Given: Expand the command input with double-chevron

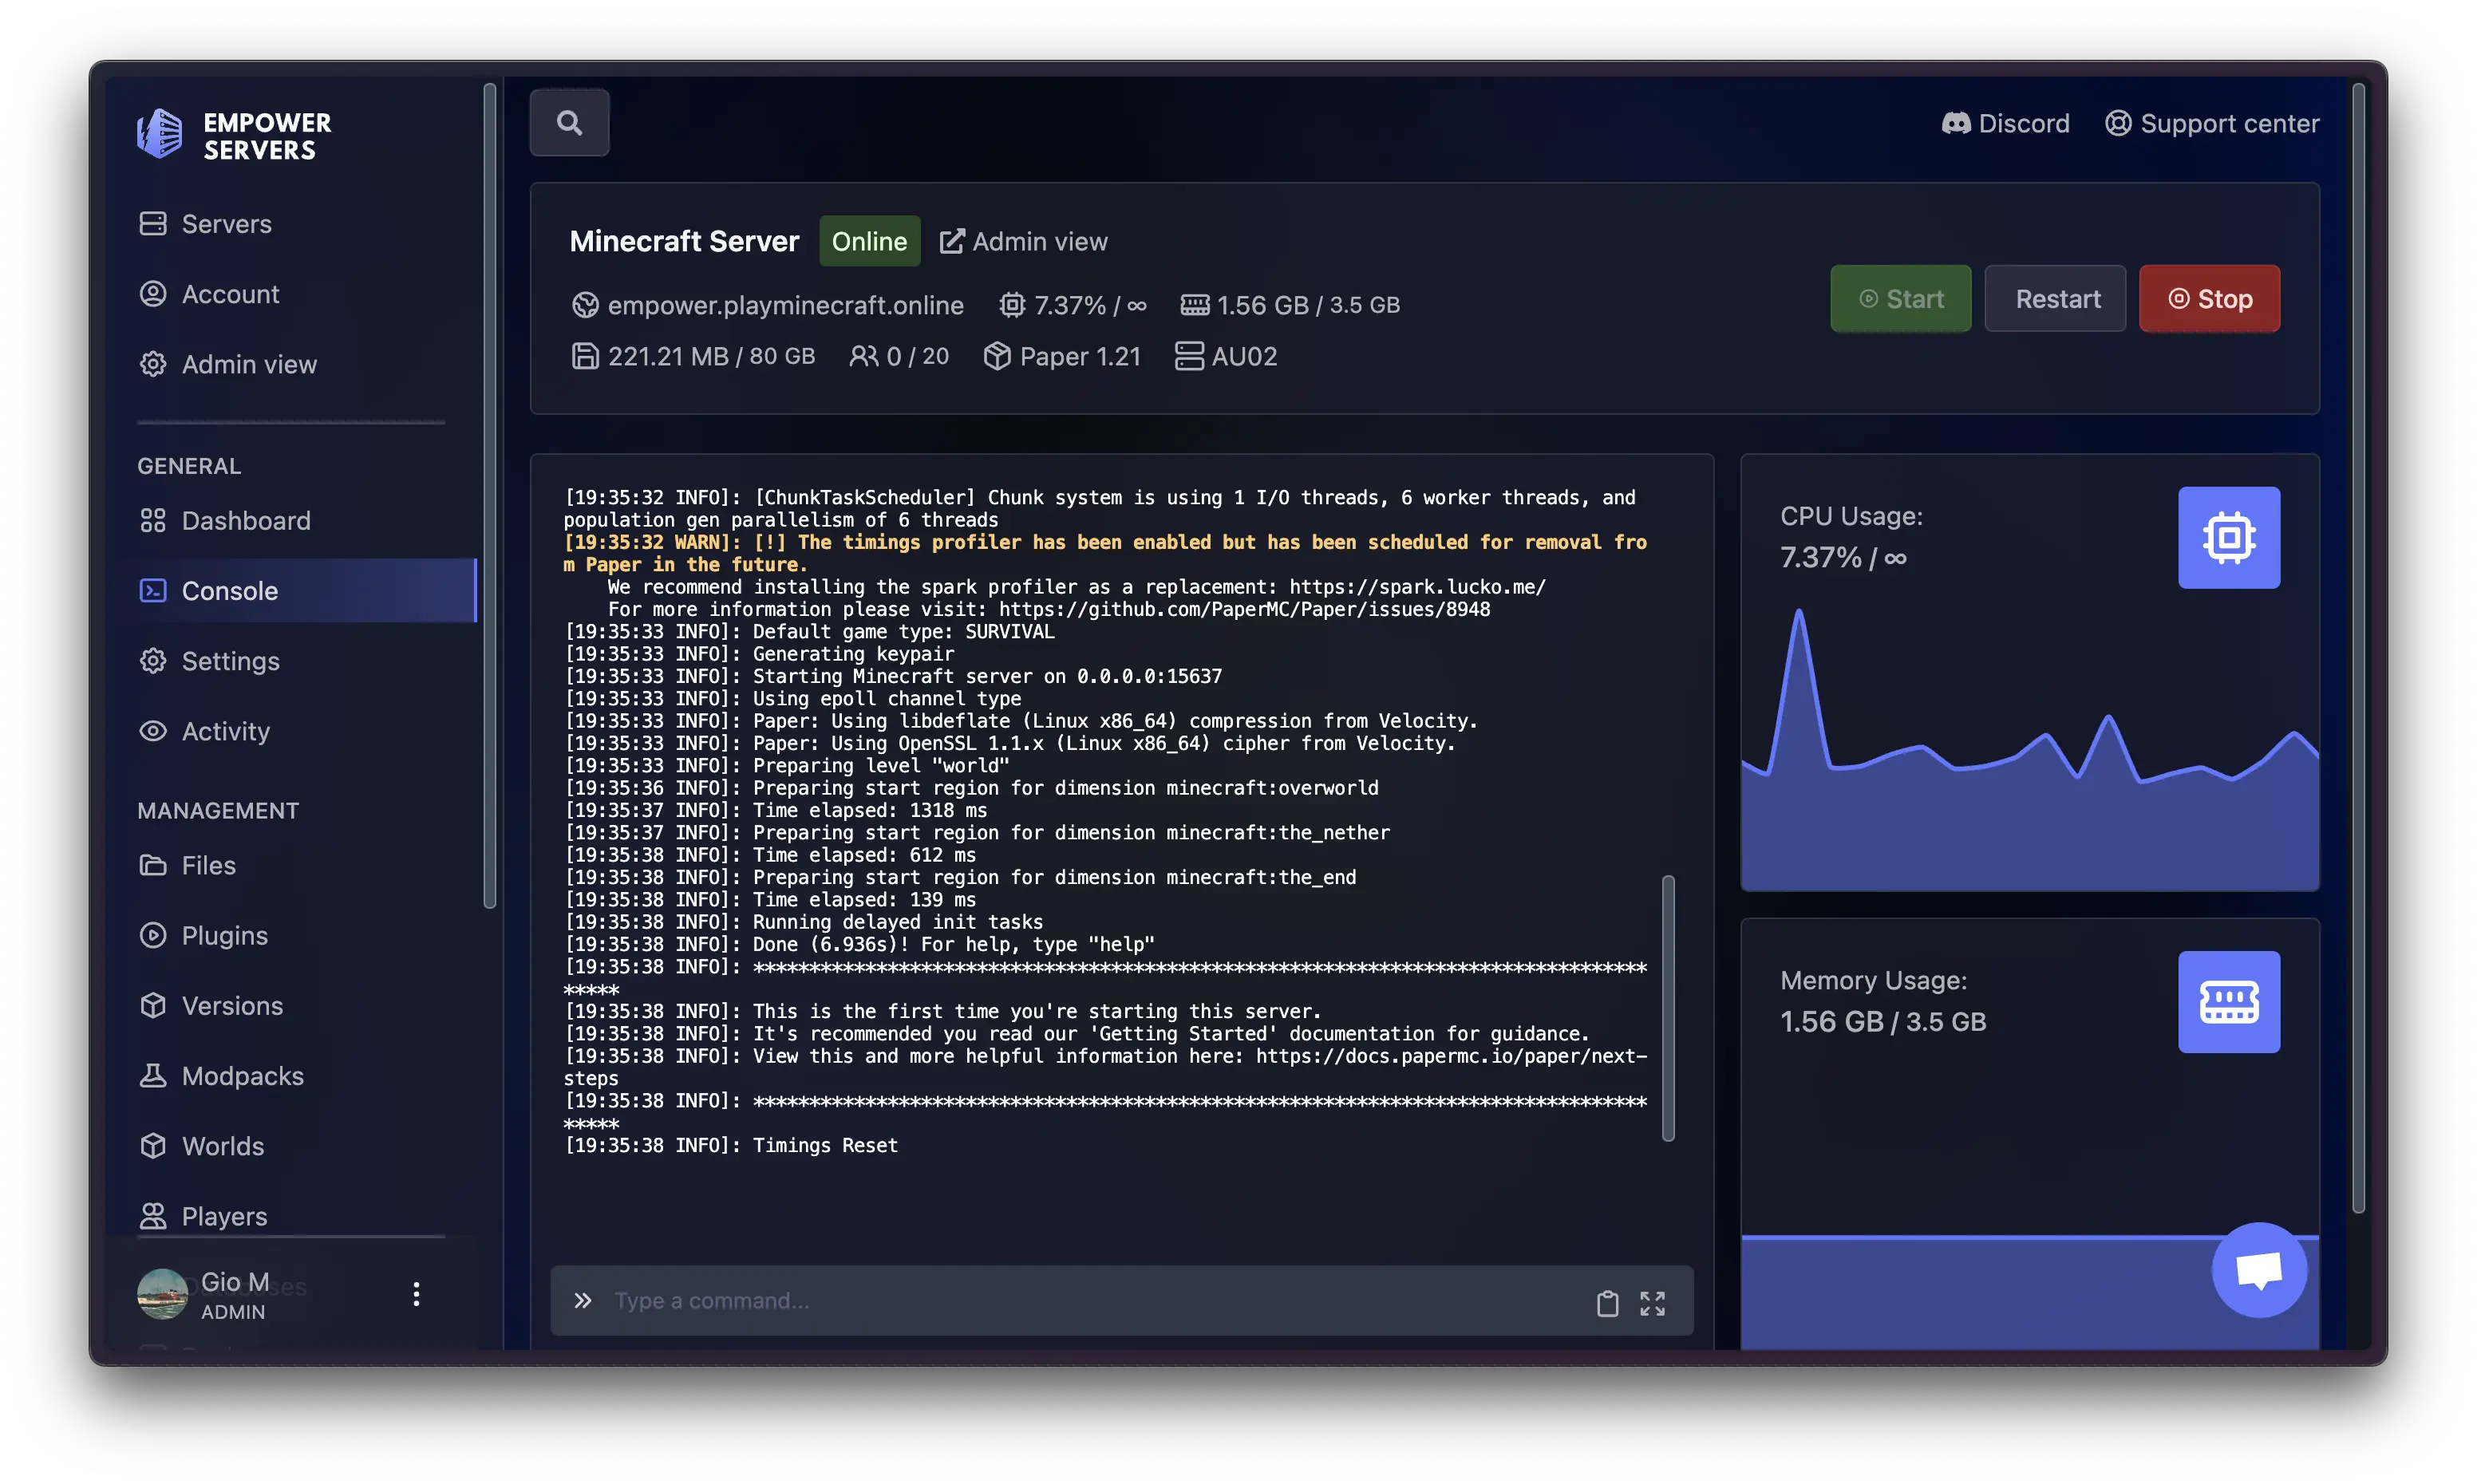Looking at the screenshot, I should point(583,1300).
